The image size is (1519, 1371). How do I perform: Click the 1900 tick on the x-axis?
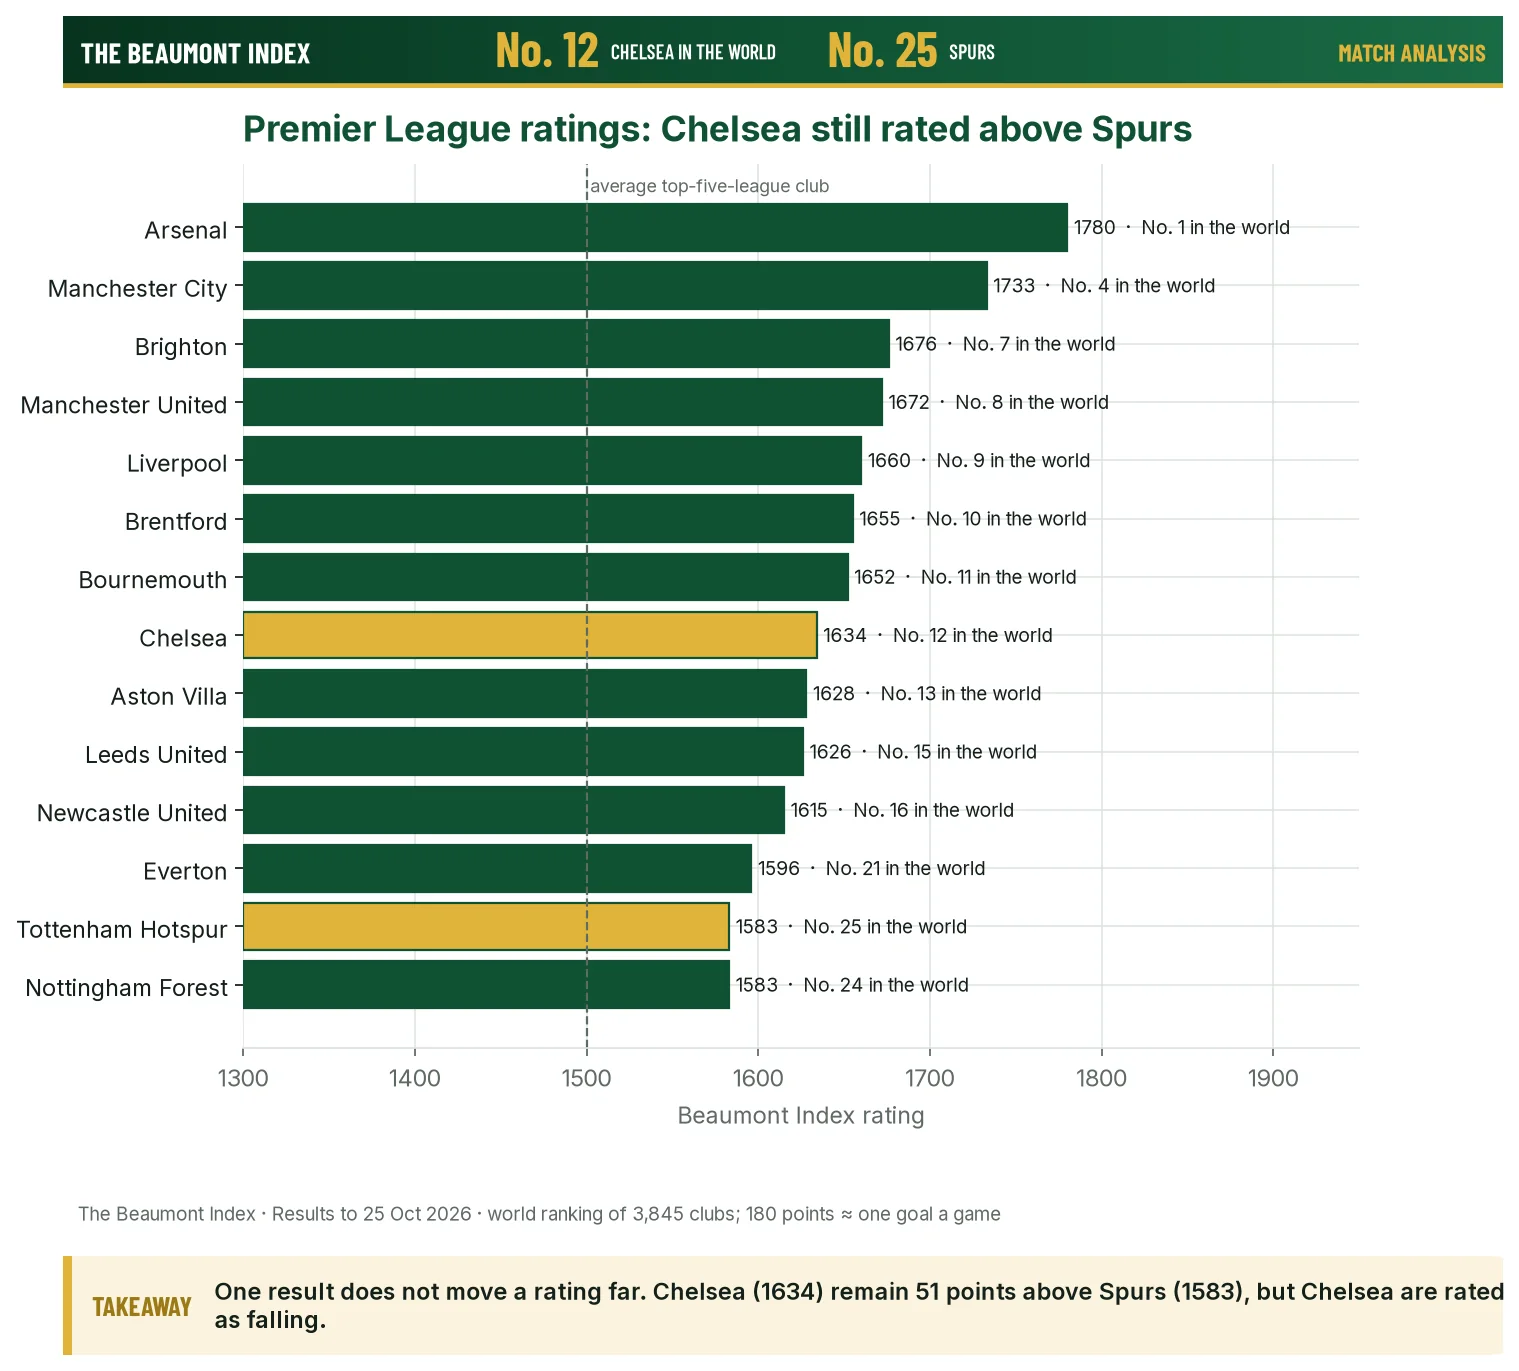[x=1273, y=1078]
